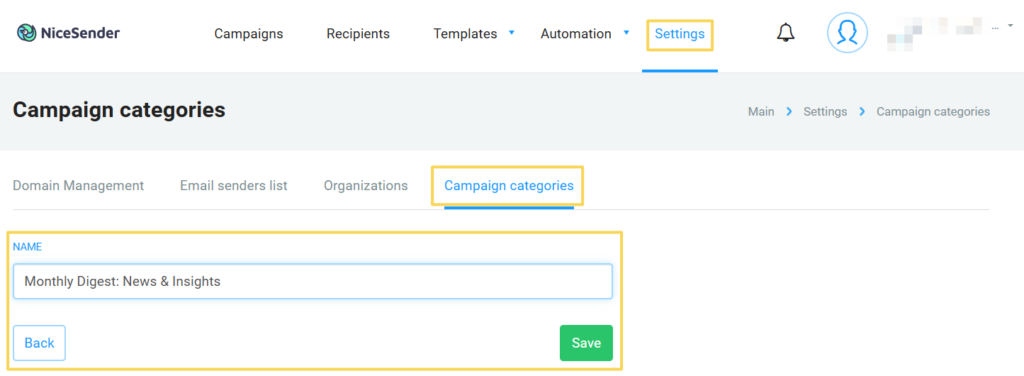Screen dimensions: 1024x376
Task: Switch to the Domain Management tab
Action: point(78,185)
